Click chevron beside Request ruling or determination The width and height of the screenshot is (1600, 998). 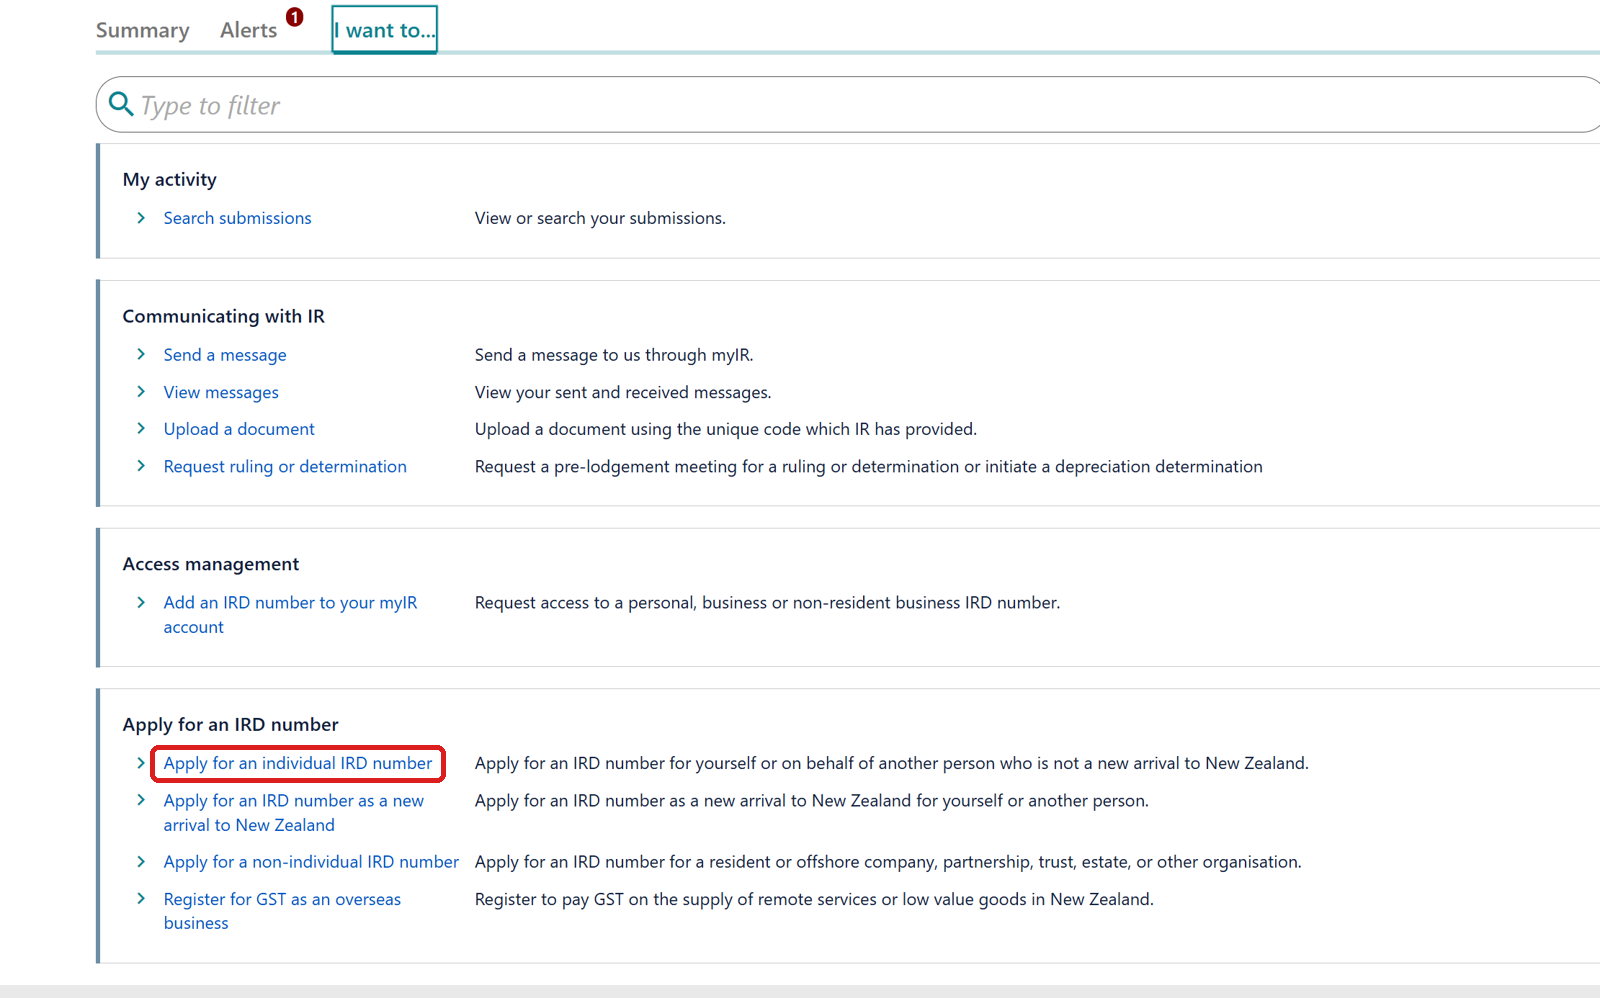141,466
